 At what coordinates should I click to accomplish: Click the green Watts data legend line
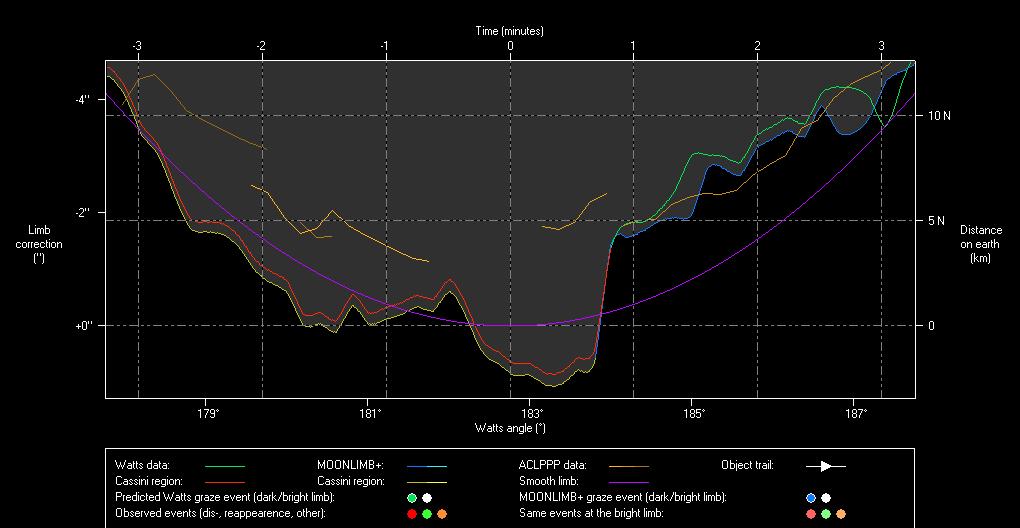224,466
